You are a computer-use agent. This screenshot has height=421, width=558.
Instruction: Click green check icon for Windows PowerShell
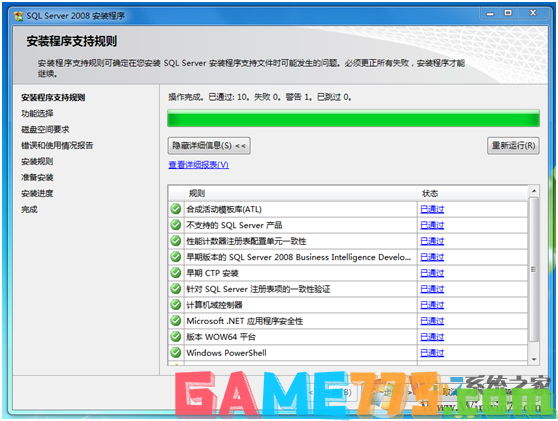click(x=175, y=353)
